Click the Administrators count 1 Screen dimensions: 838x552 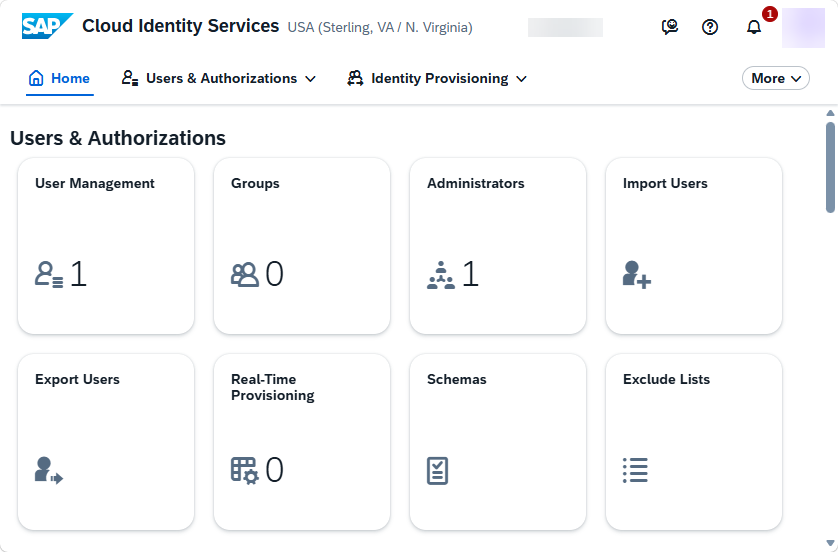click(470, 274)
